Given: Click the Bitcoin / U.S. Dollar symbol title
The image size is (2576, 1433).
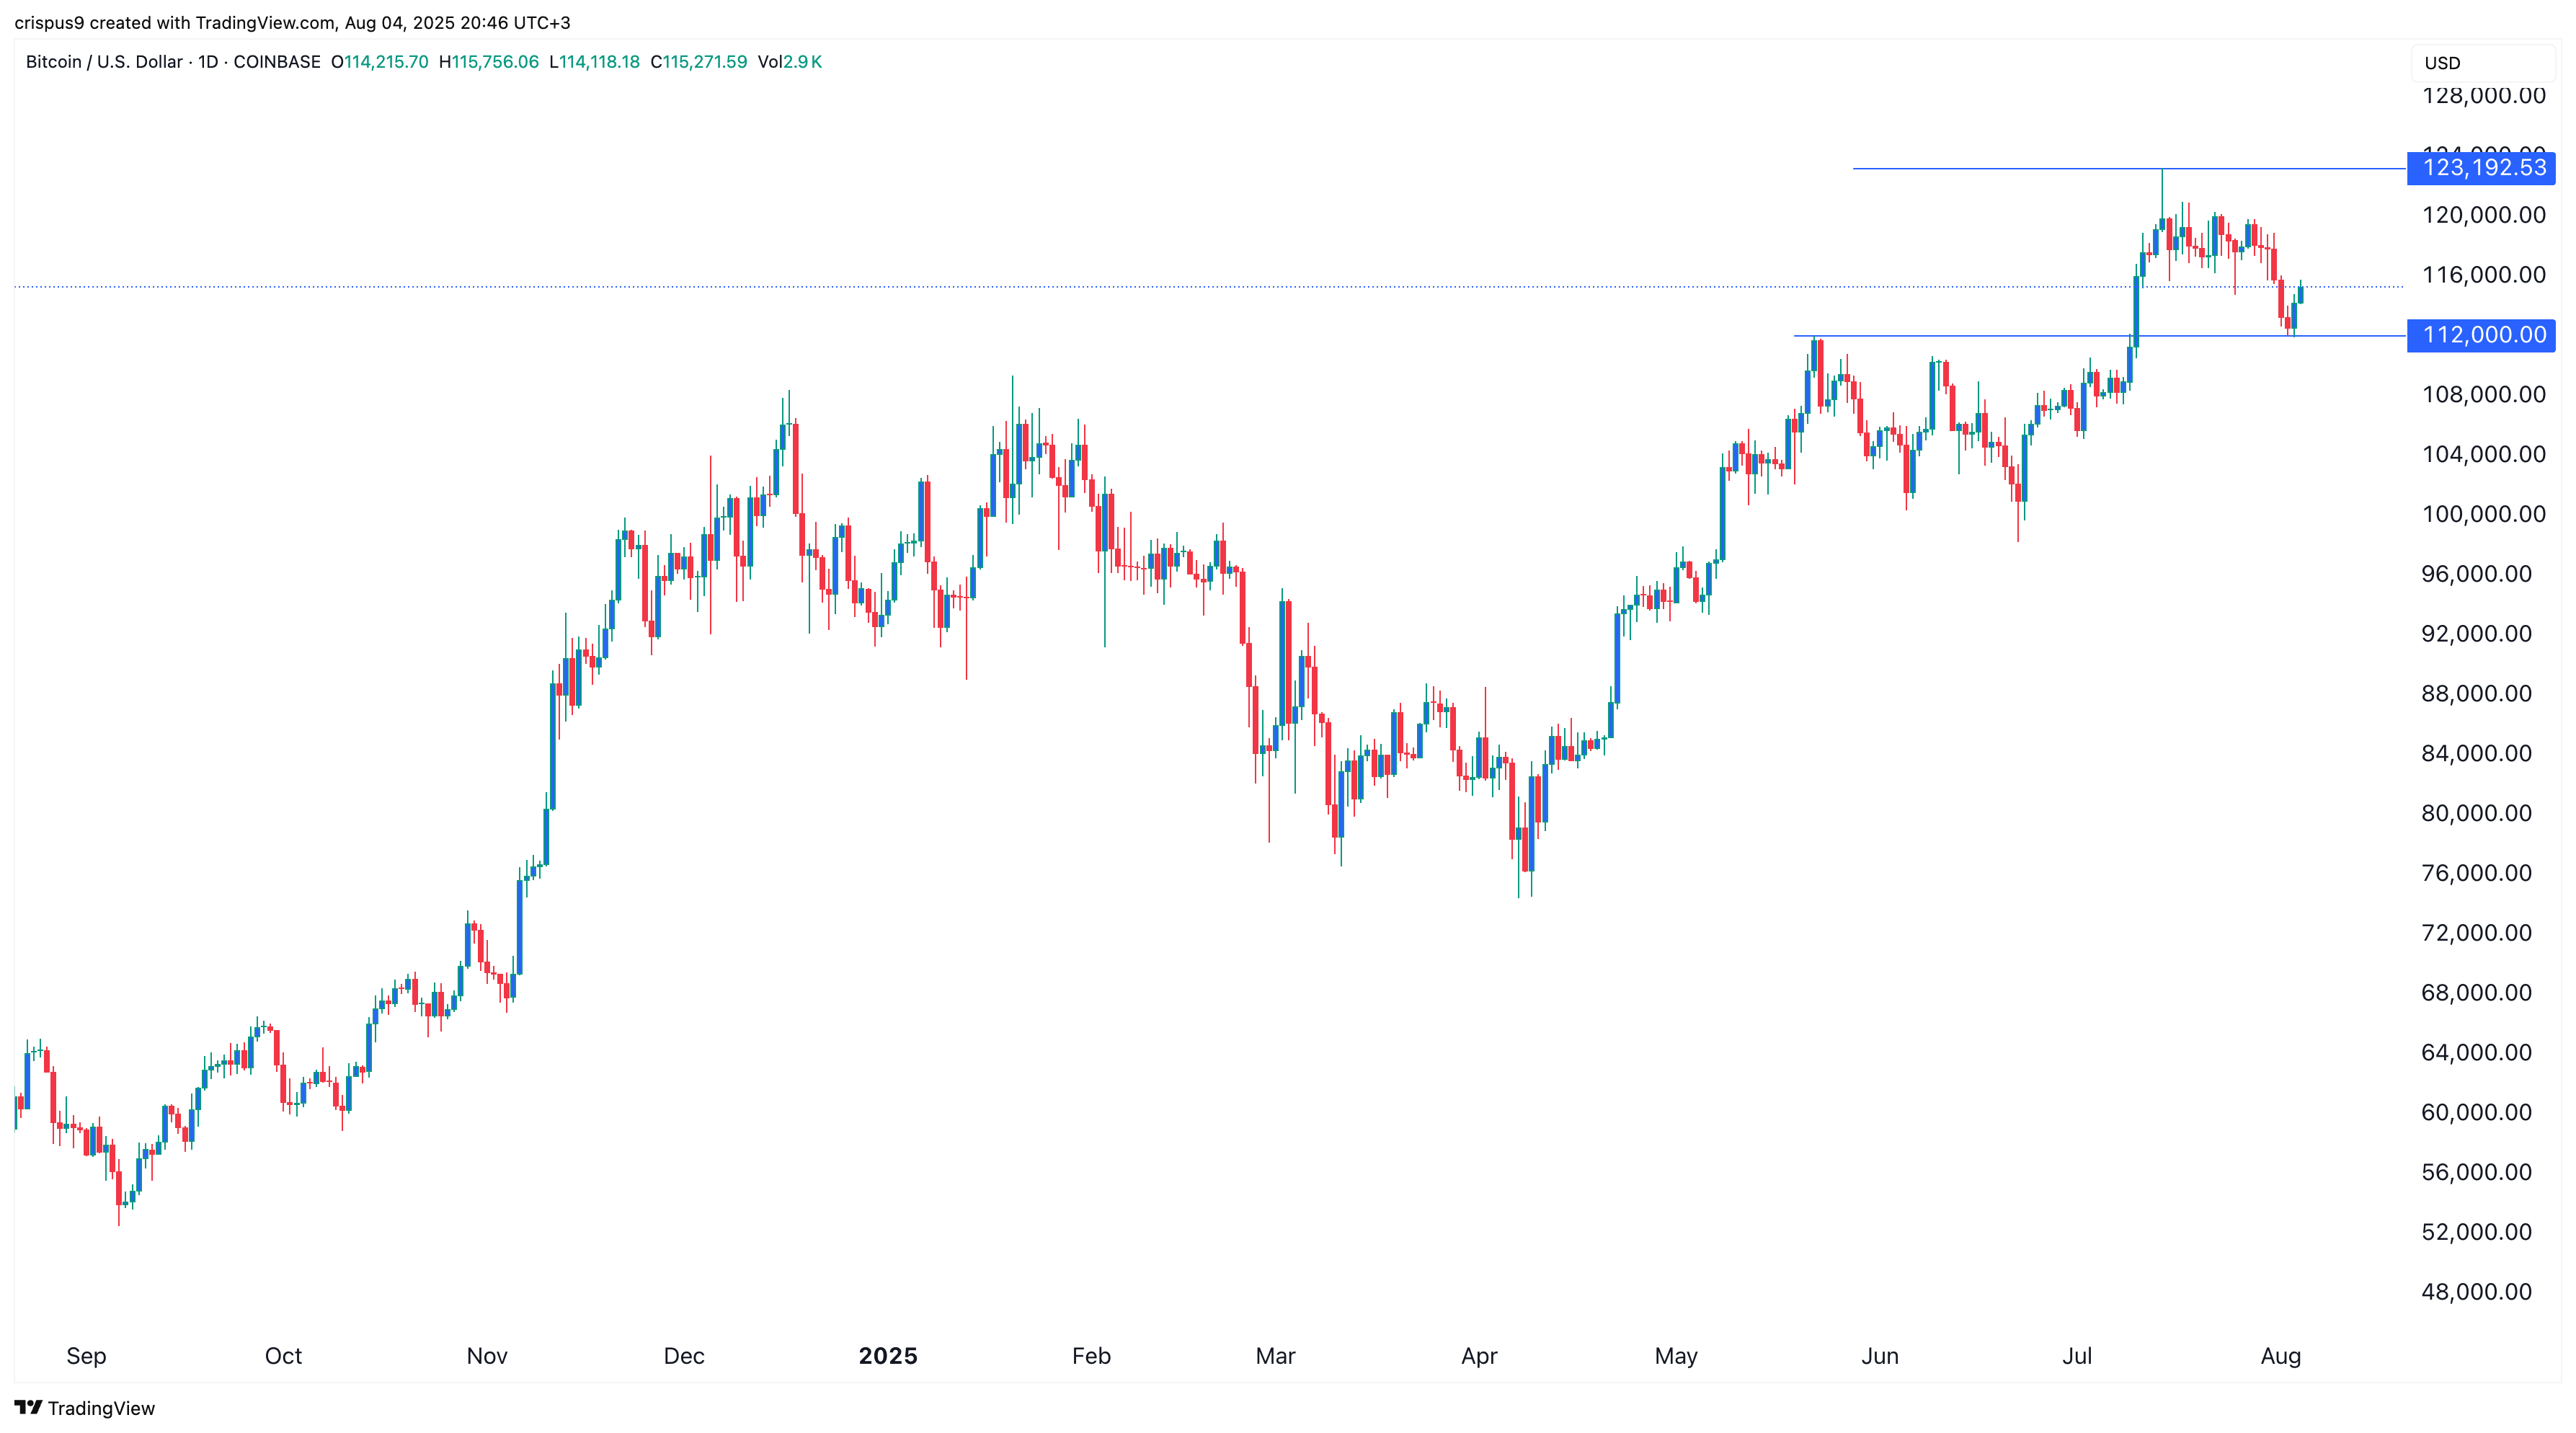Looking at the screenshot, I should click(104, 62).
